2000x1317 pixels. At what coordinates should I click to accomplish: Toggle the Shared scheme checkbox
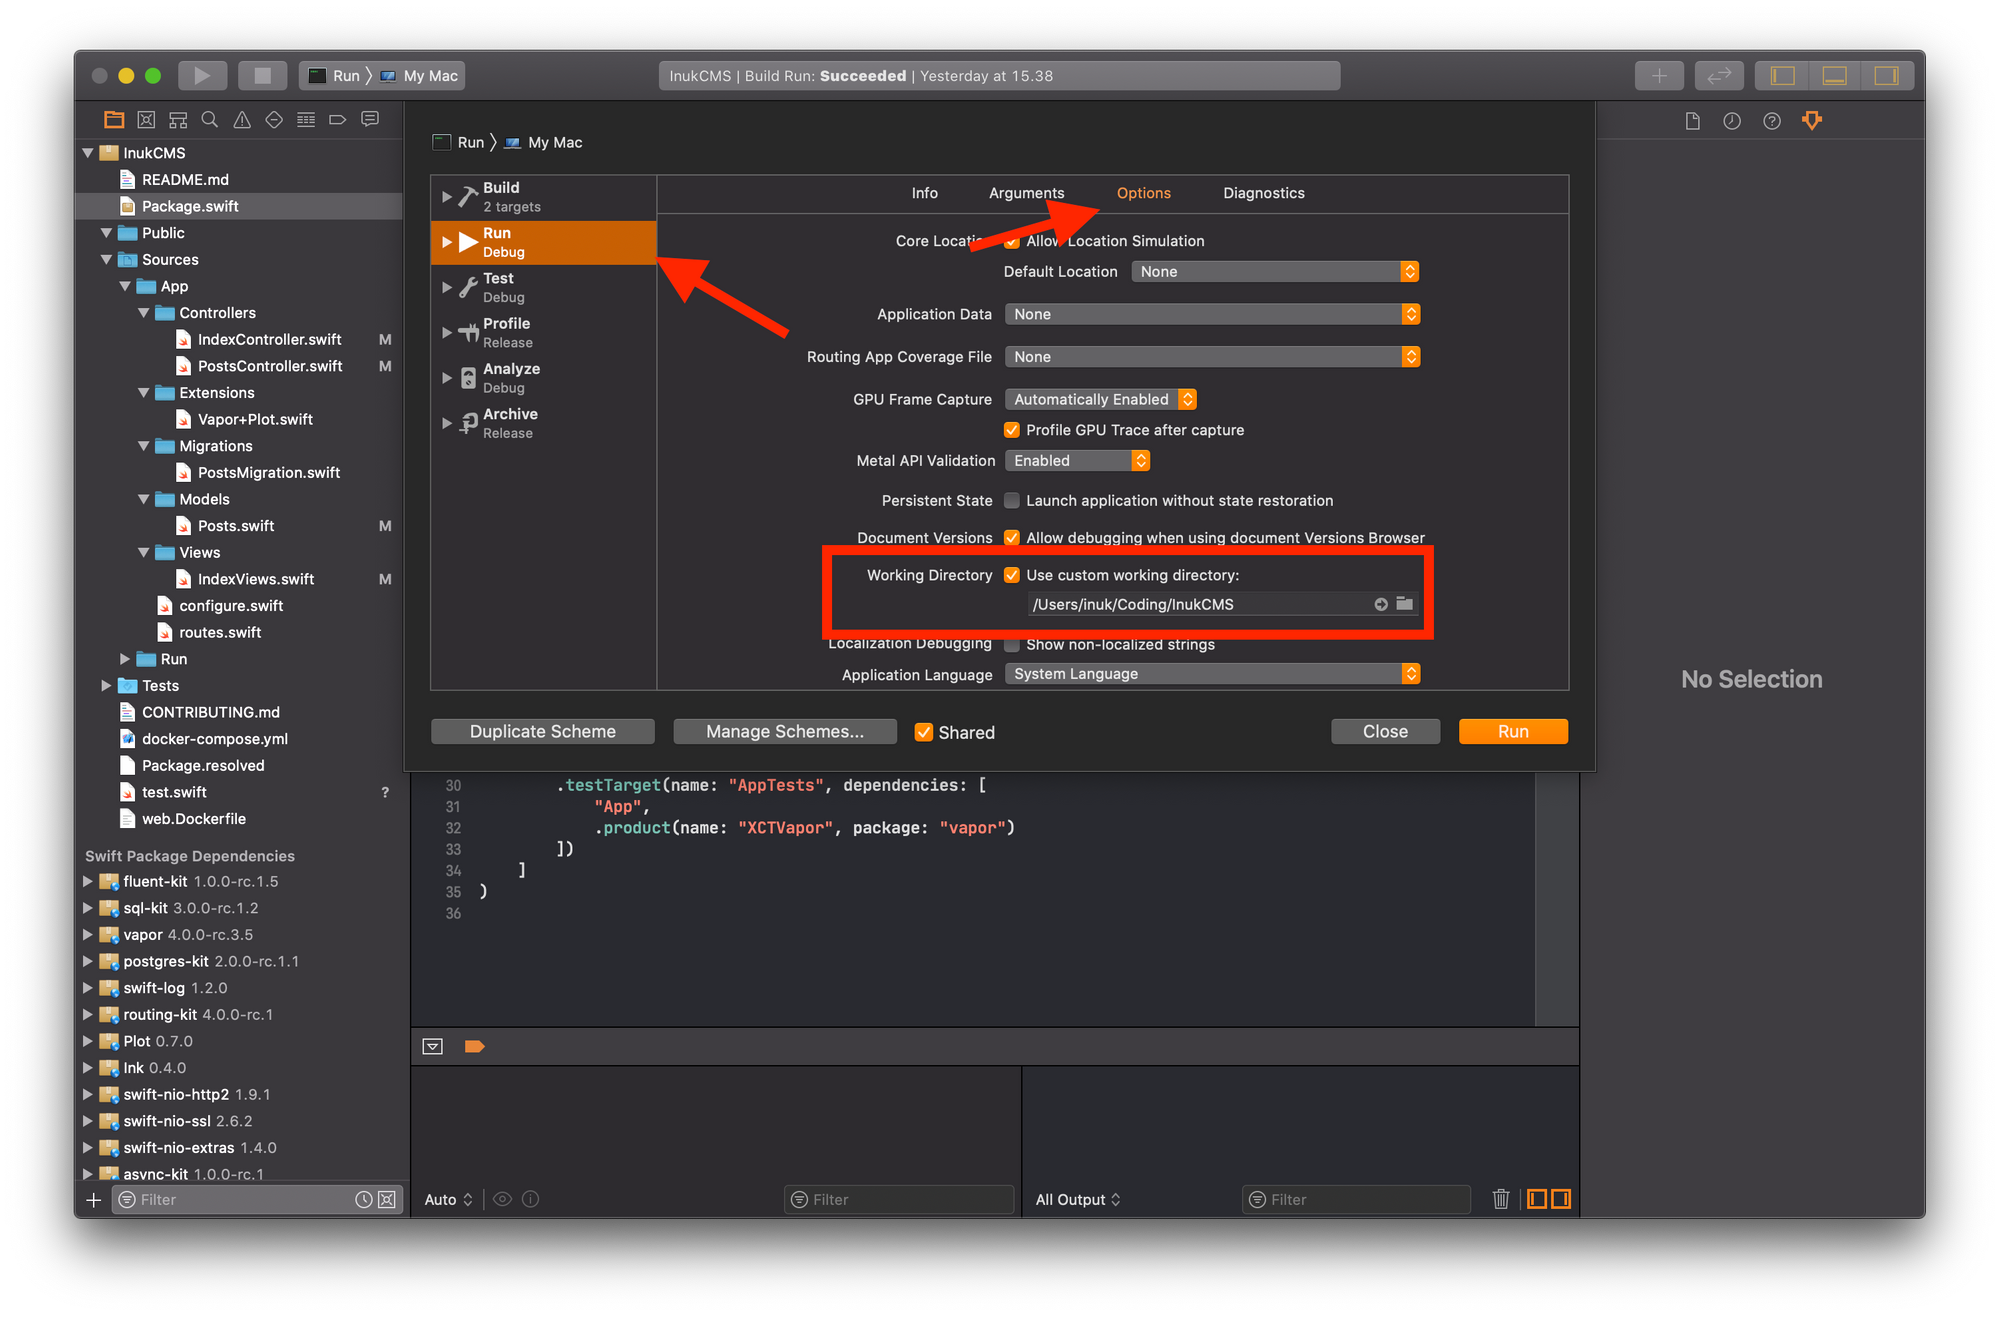(924, 732)
